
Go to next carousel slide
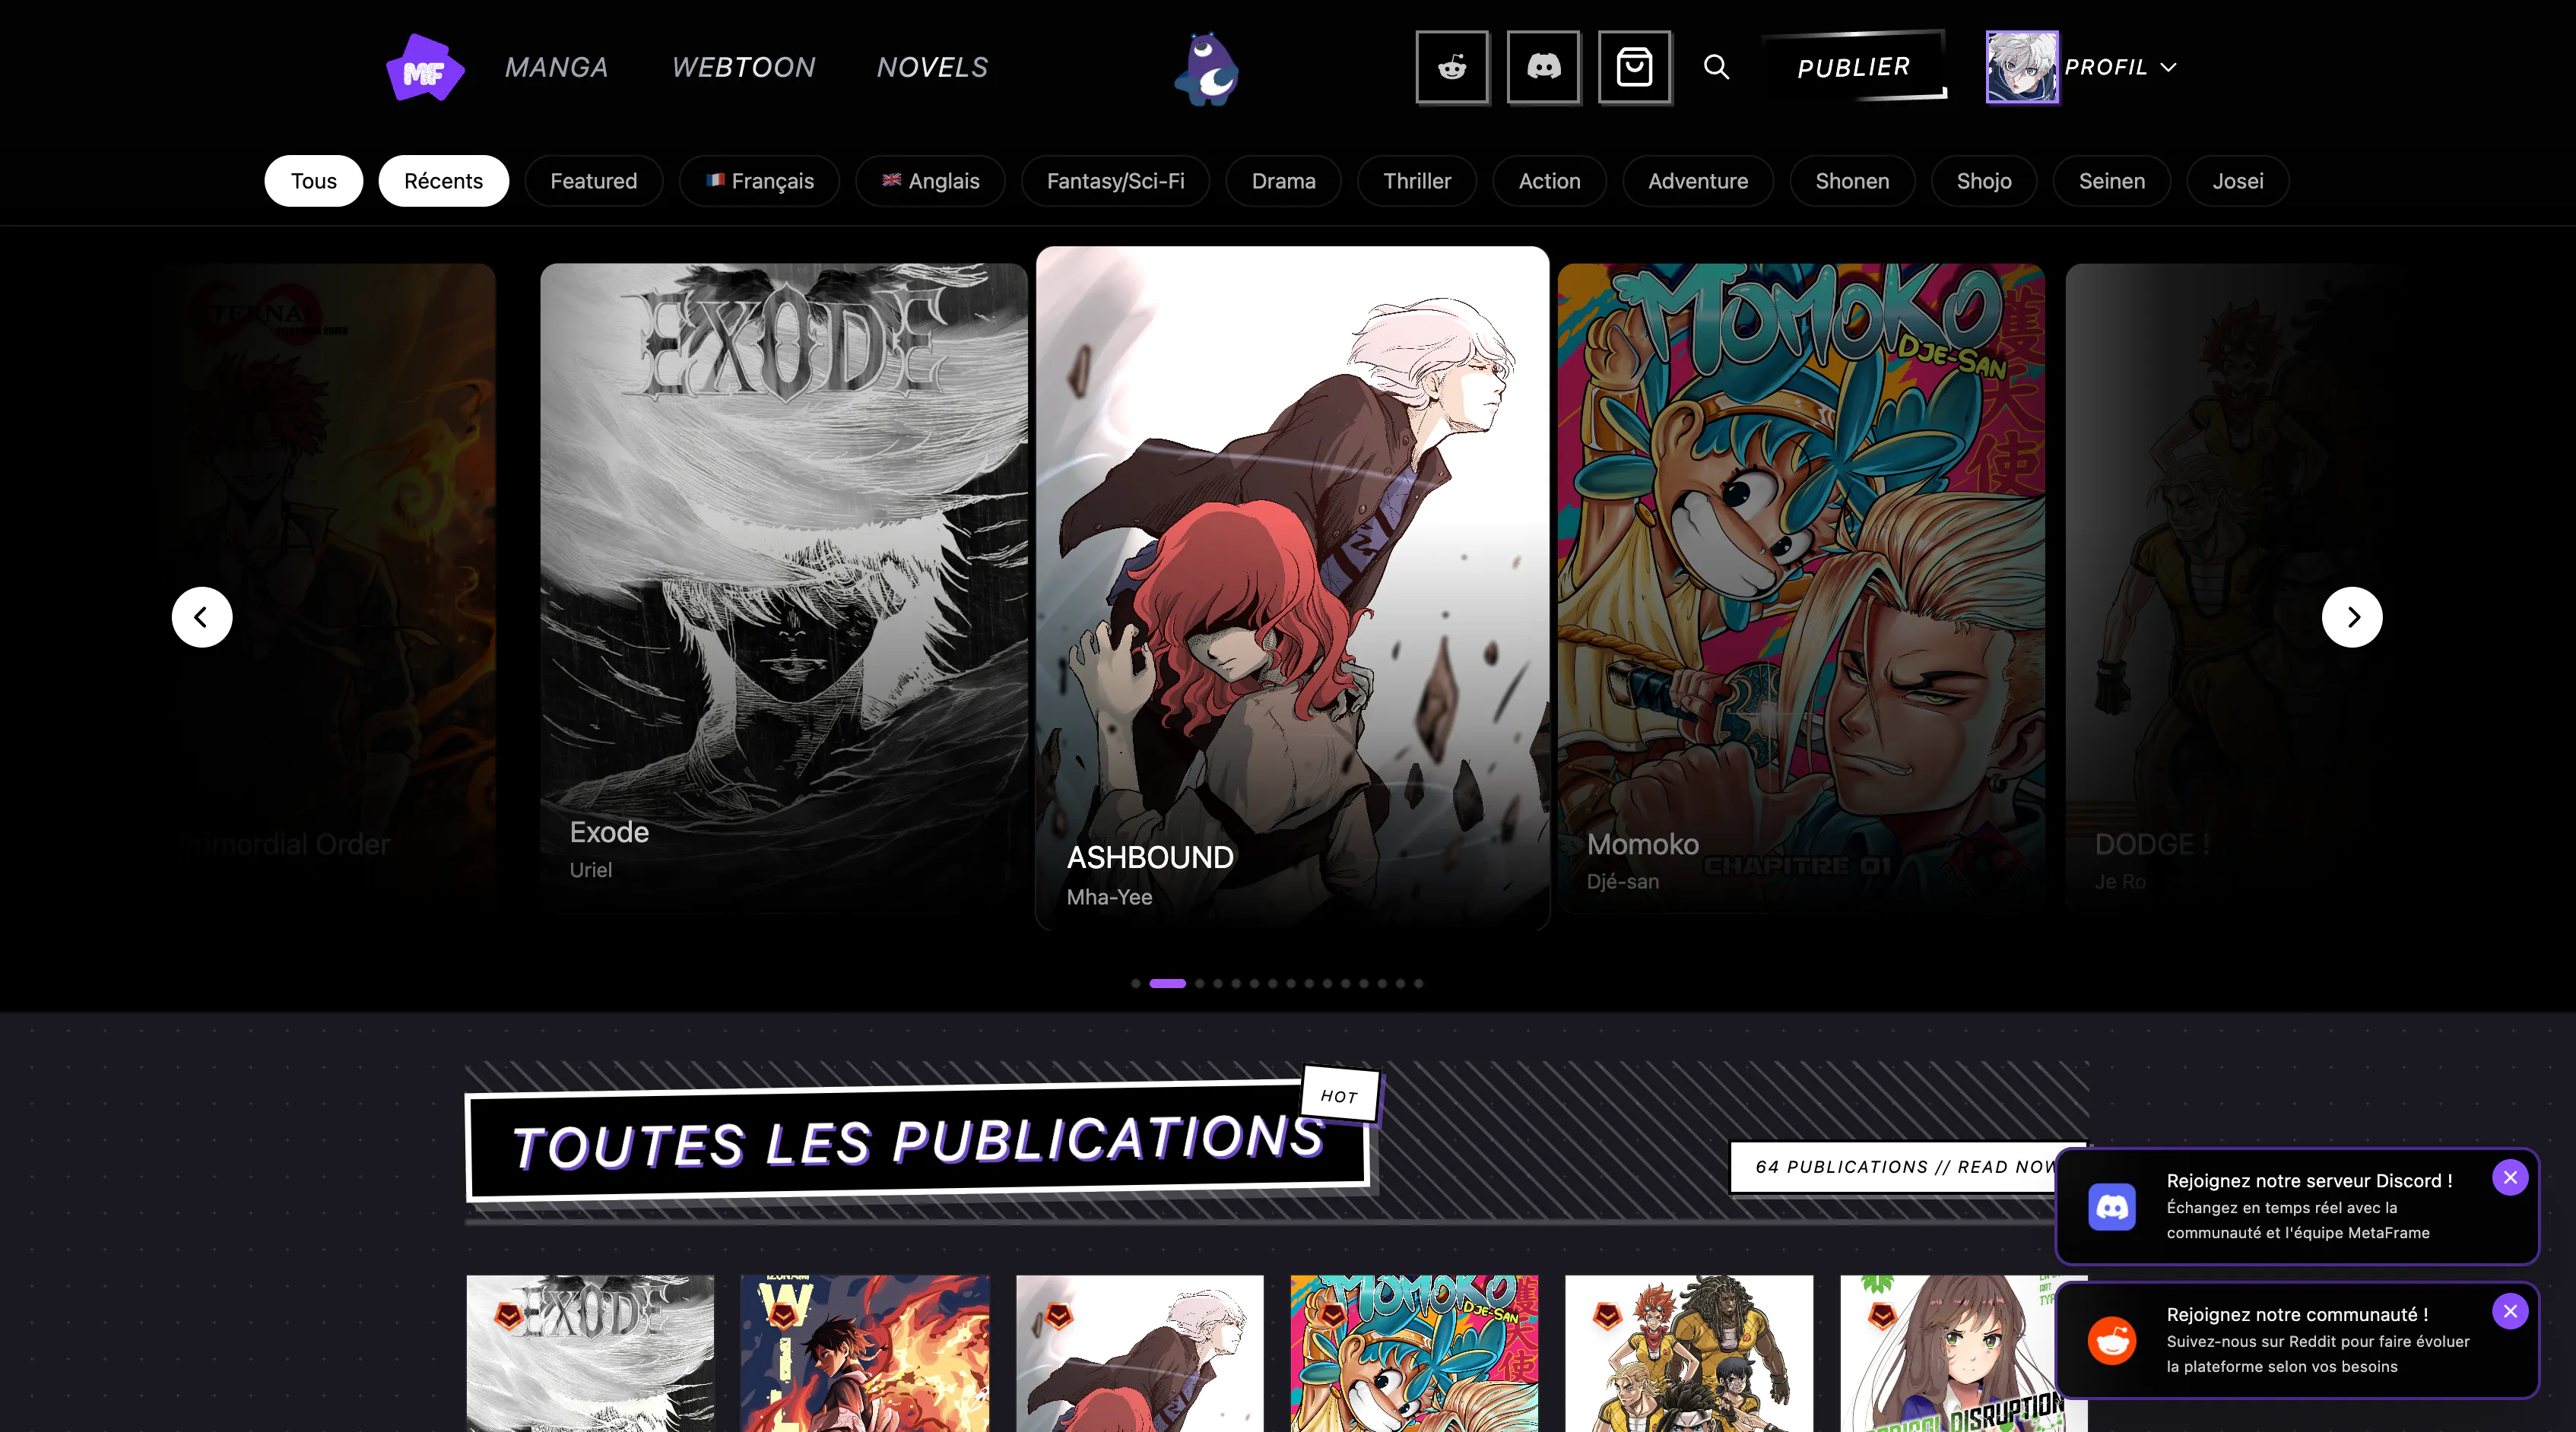click(x=2352, y=617)
